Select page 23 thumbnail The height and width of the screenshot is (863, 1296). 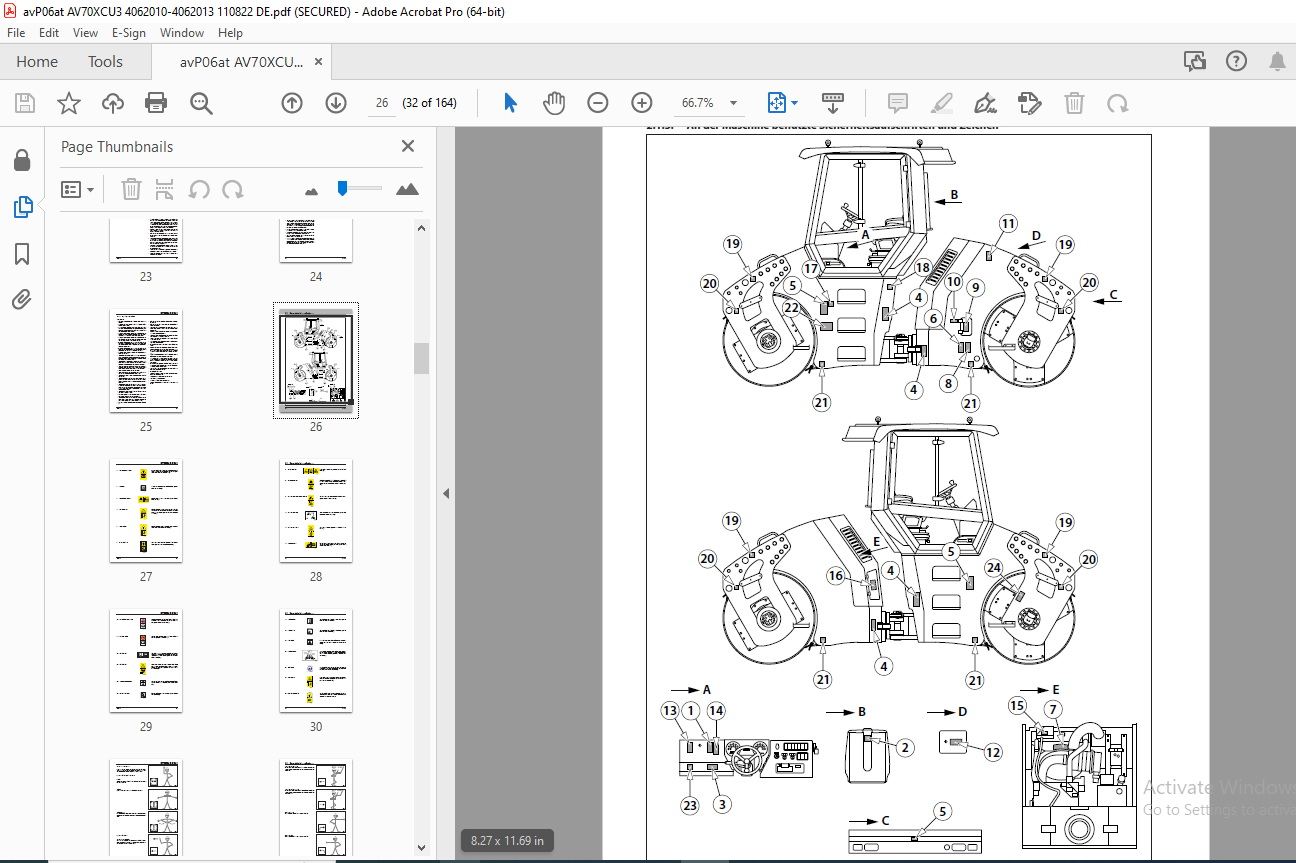point(146,241)
